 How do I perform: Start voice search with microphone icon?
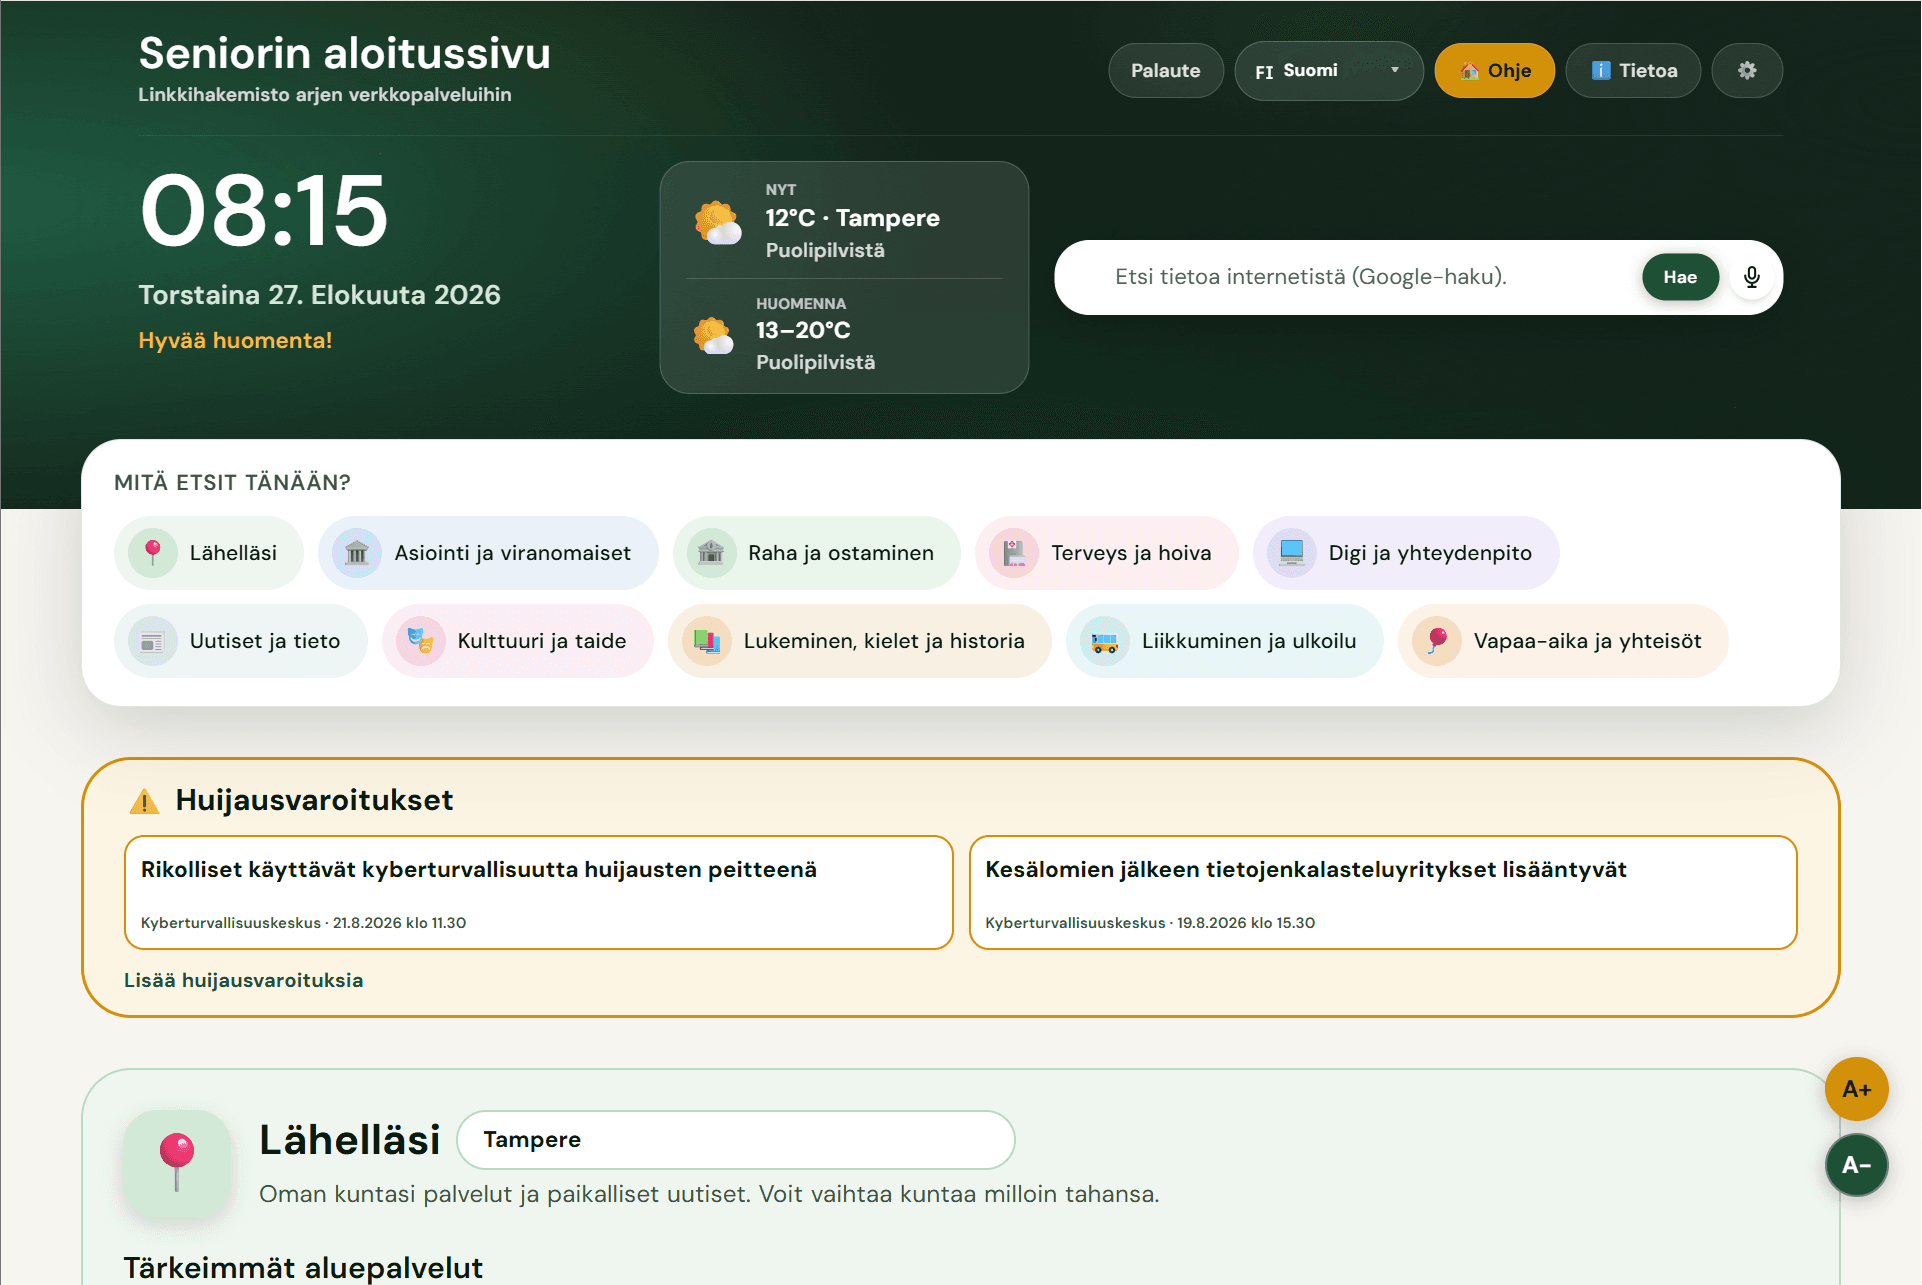point(1751,277)
